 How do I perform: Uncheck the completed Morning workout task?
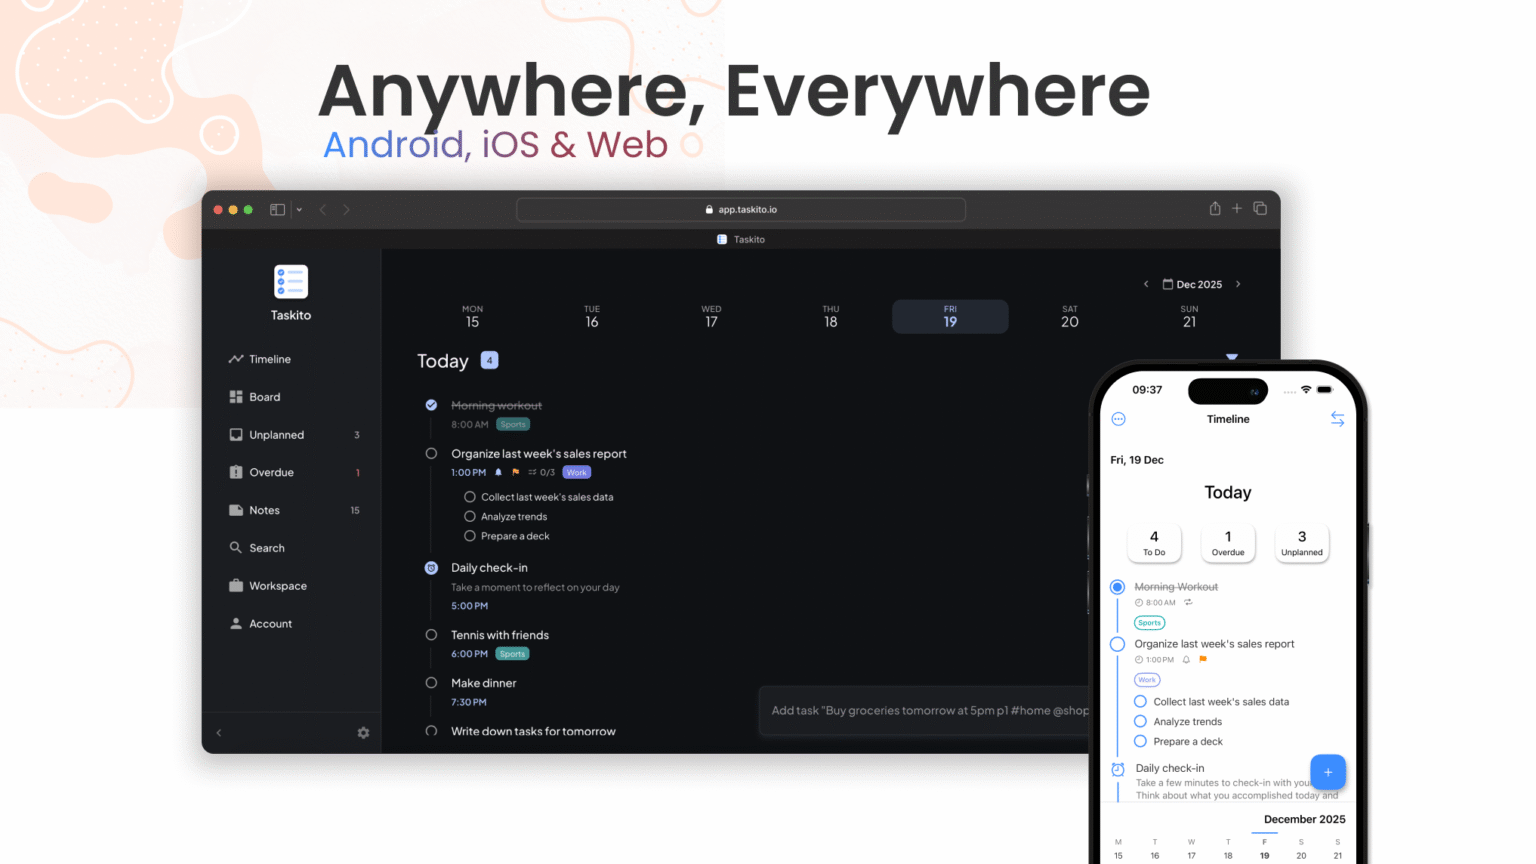click(x=431, y=405)
